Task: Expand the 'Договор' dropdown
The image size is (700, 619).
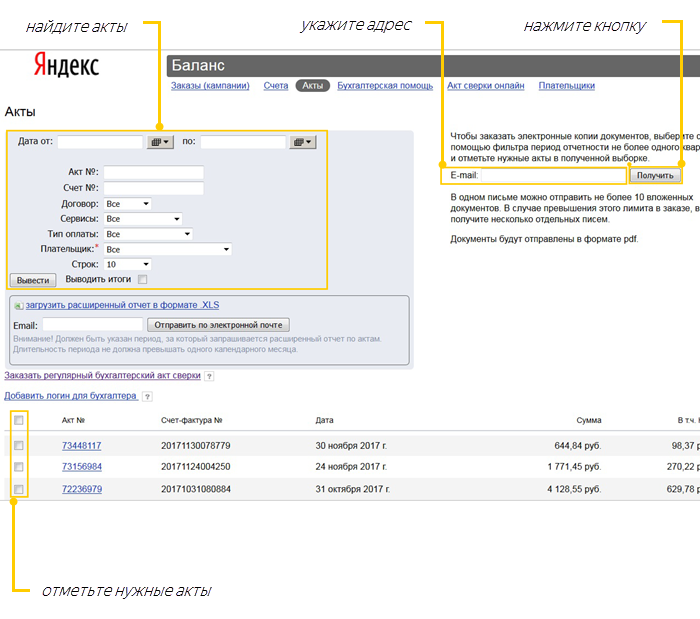Action: pos(128,204)
